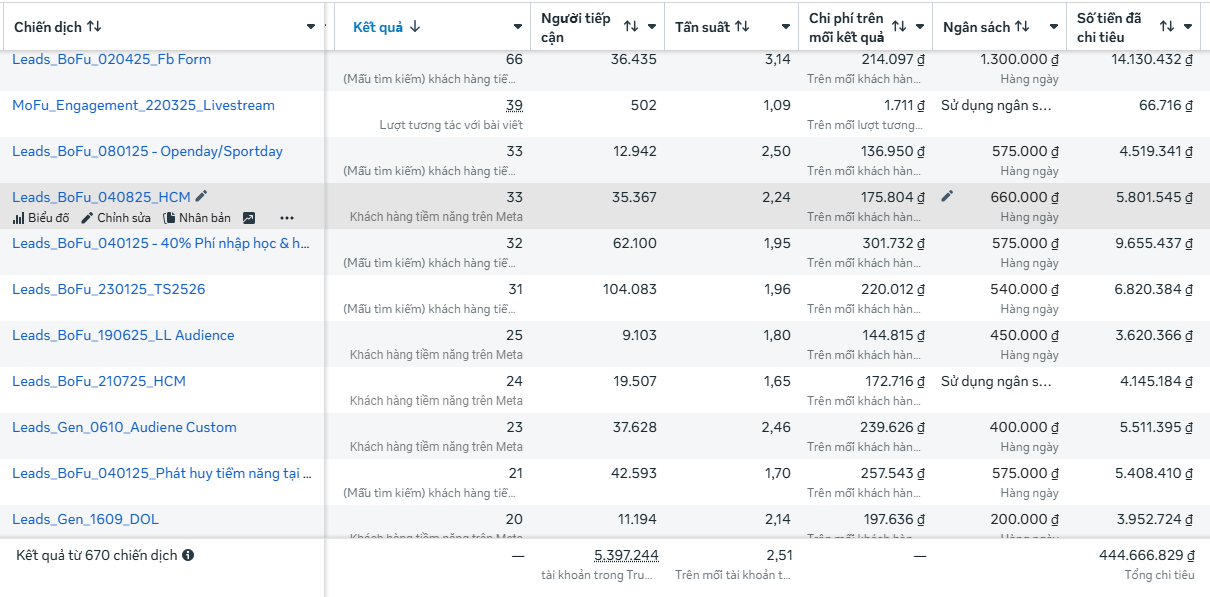Click underlined 5.397.244 reach total
Screen dimensions: 1210x597
point(625,555)
